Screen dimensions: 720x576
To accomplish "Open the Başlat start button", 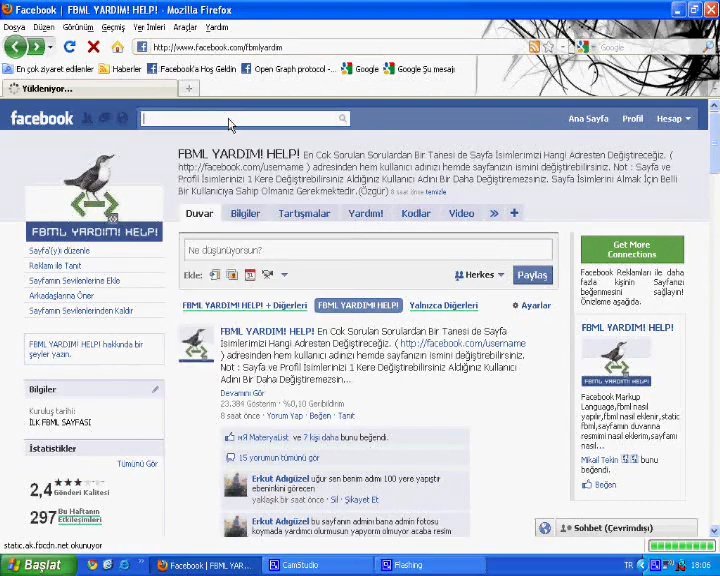I will [x=38, y=565].
